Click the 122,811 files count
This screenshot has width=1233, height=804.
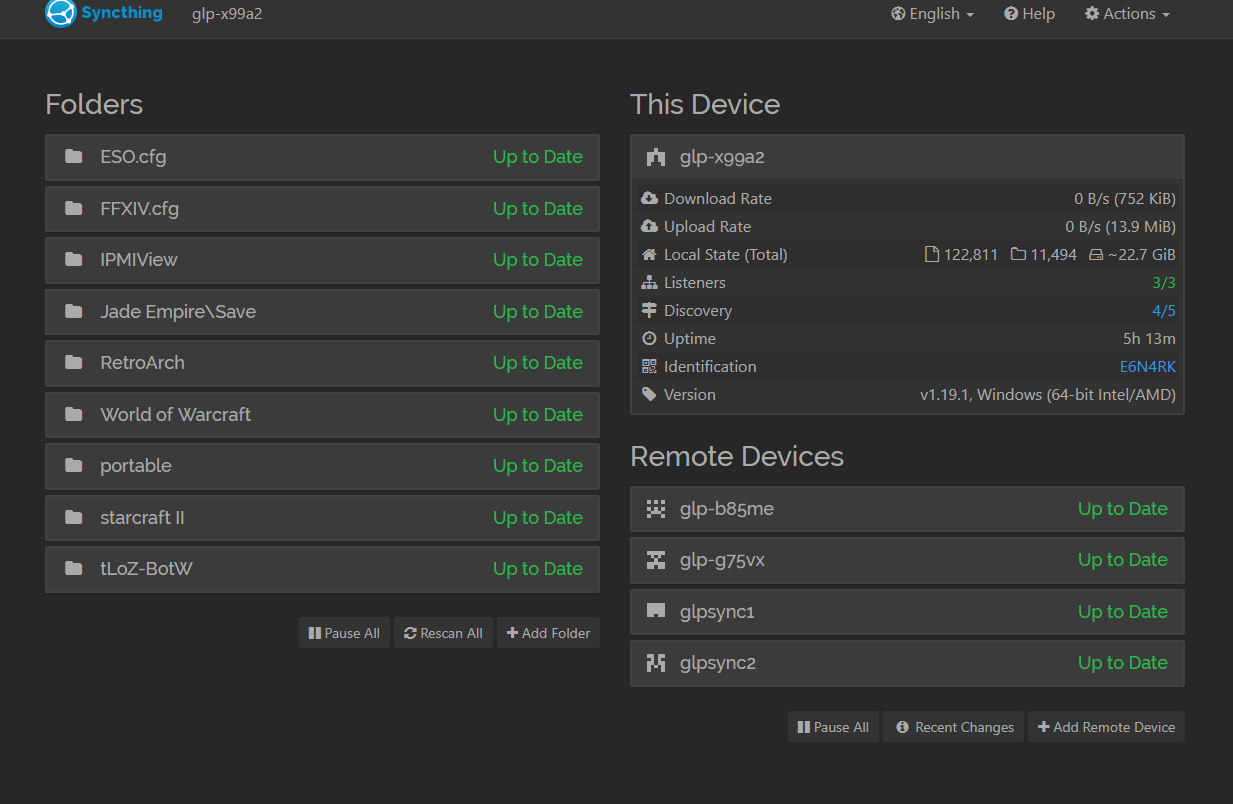tap(971, 255)
